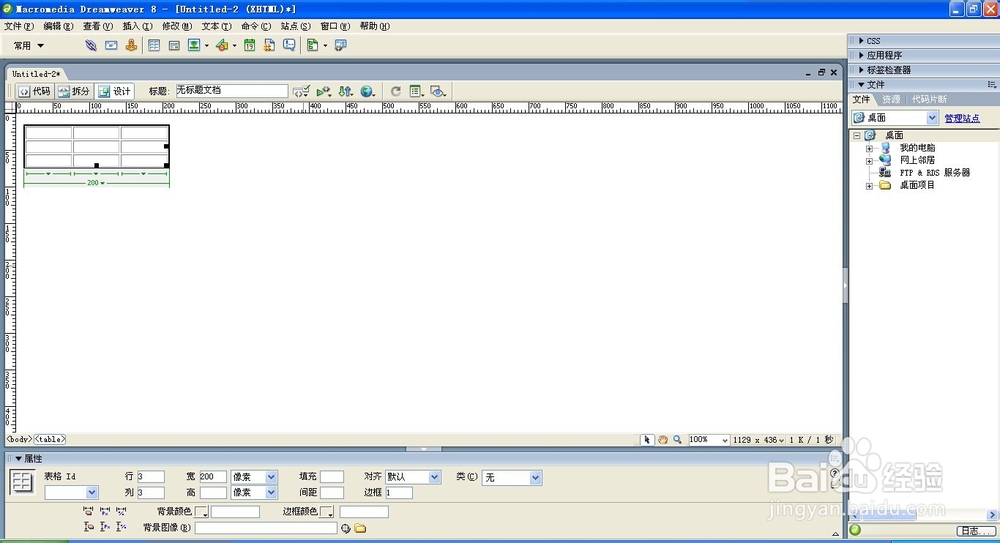Insert a table icon in toolbar
This screenshot has width=1000, height=543.
pyautogui.click(x=154, y=45)
